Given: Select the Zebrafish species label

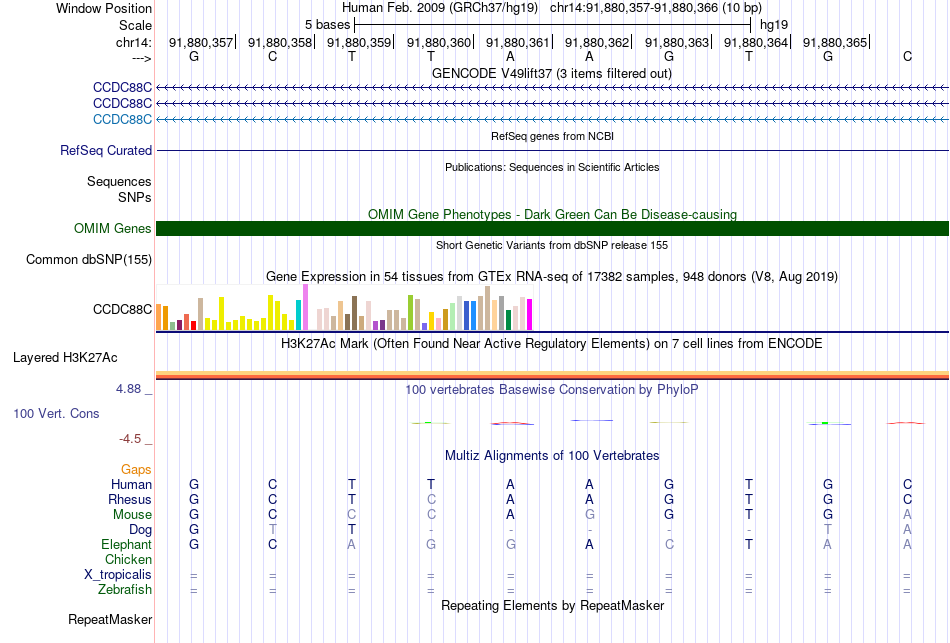Looking at the screenshot, I should click(125, 589).
